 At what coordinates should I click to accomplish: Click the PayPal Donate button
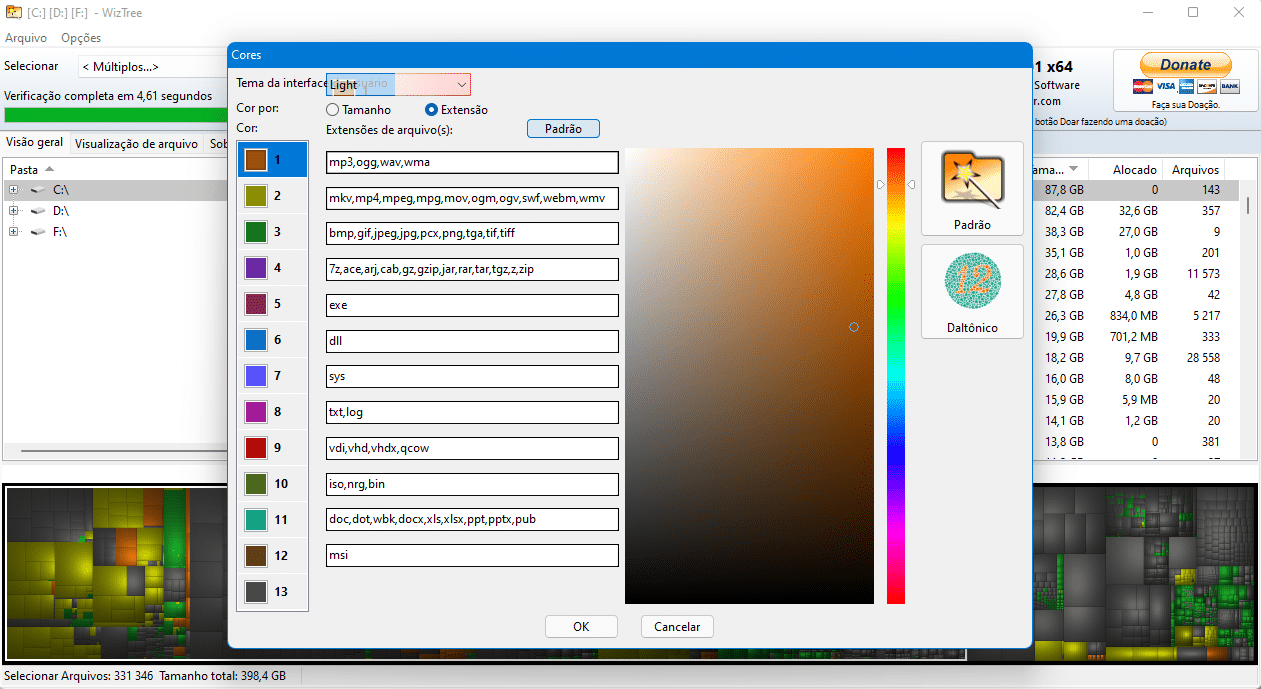tap(1185, 64)
